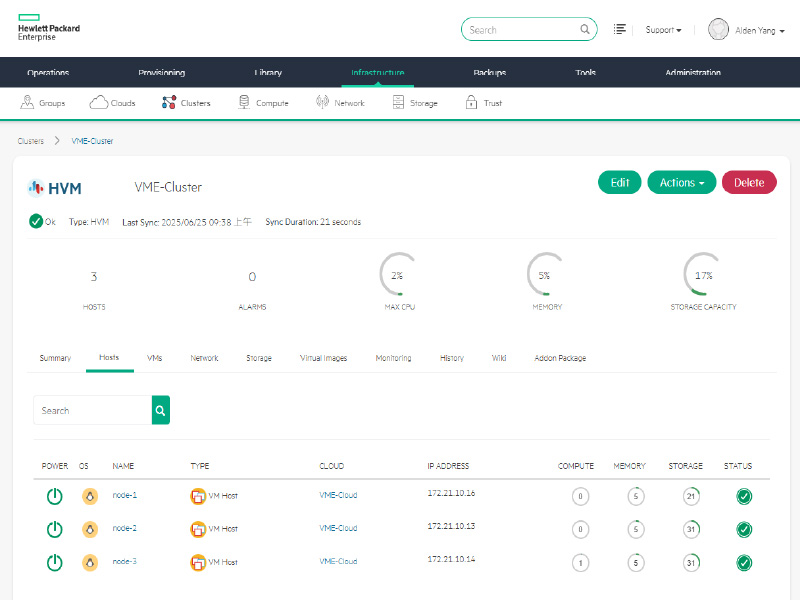Switch to the Wiki tab
Viewport: 800px width, 600px height.
coord(499,358)
